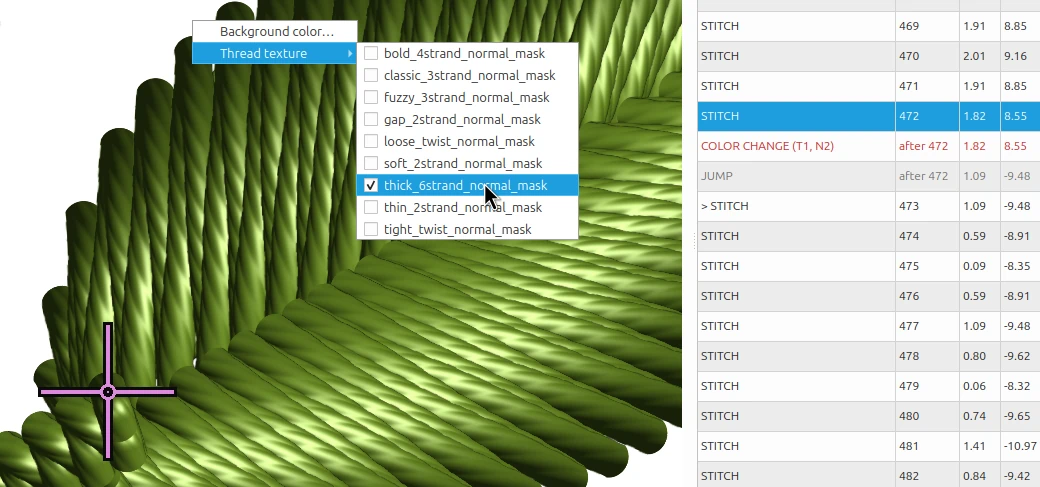Screen dimensions: 1040x487
Task: Click the 9.16 value in row 470
Action: (x=1015, y=56)
